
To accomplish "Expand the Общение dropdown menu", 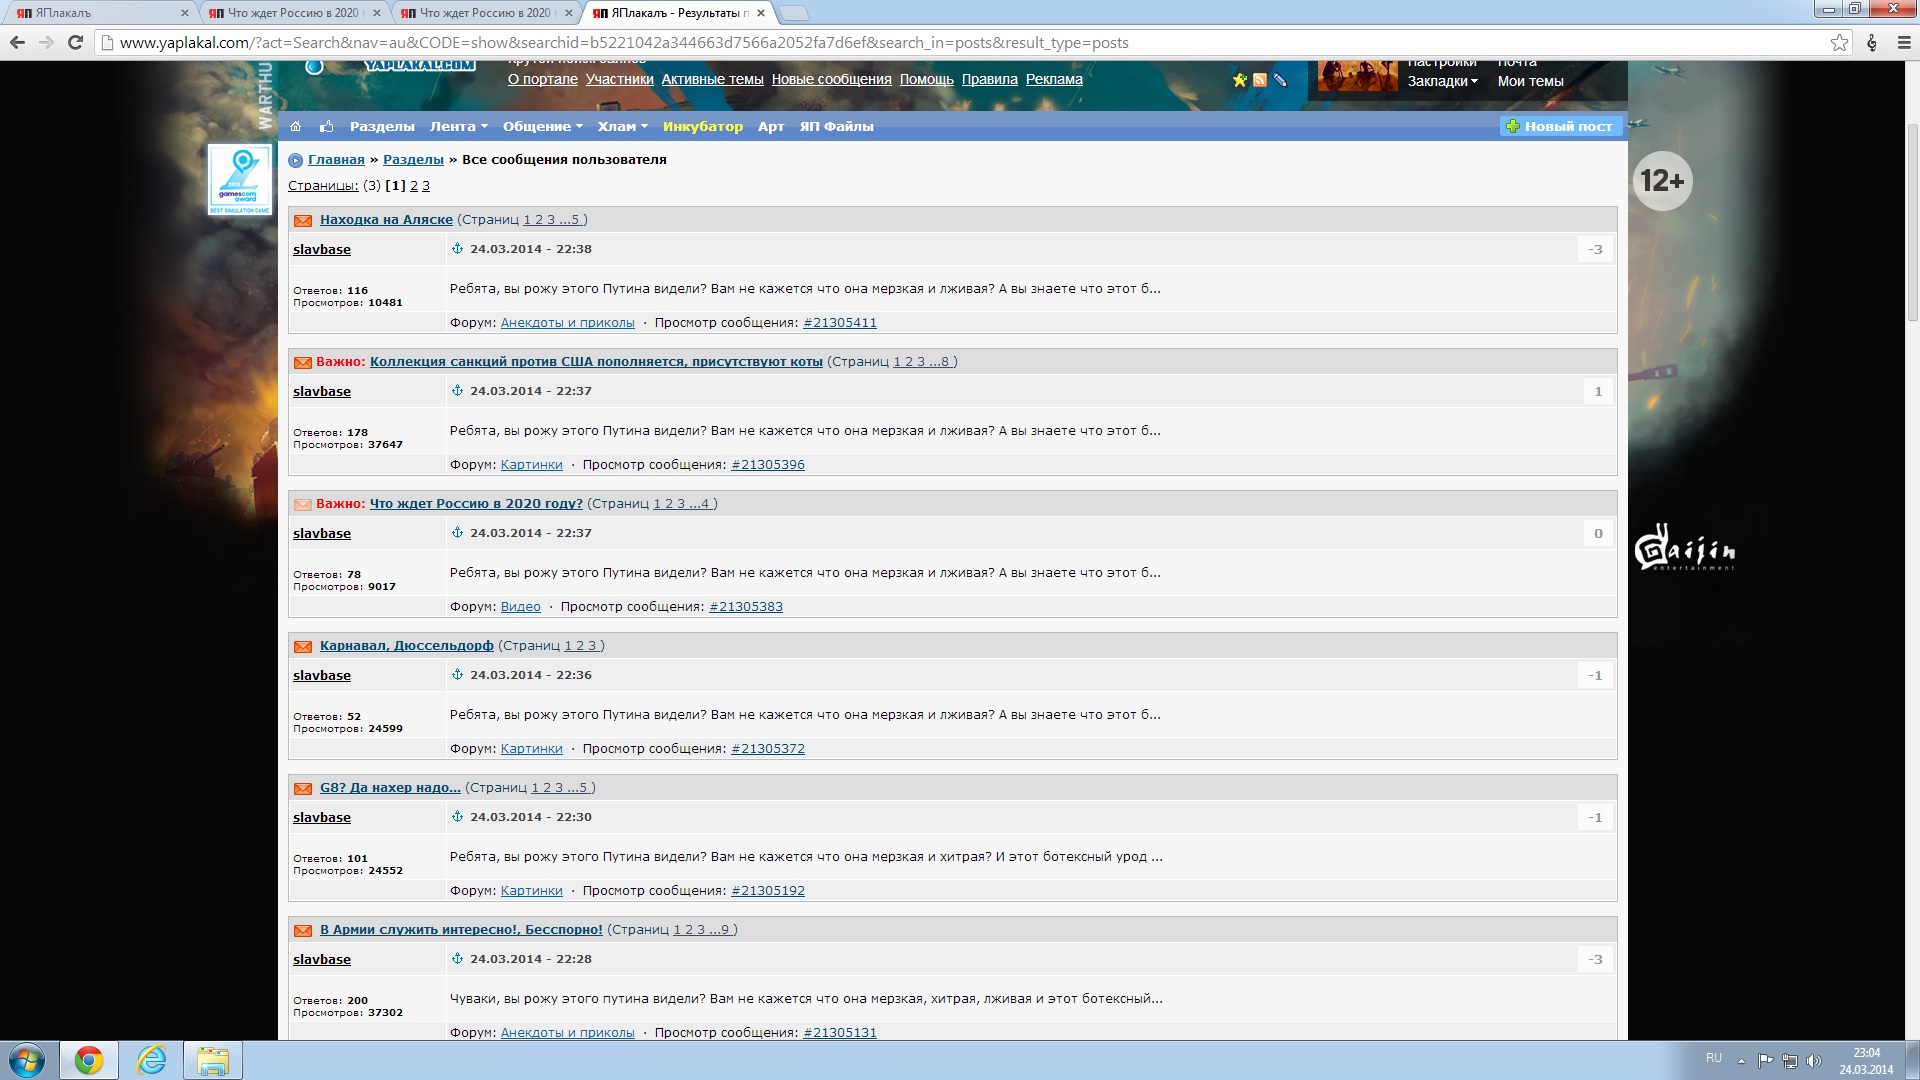I will click(542, 126).
